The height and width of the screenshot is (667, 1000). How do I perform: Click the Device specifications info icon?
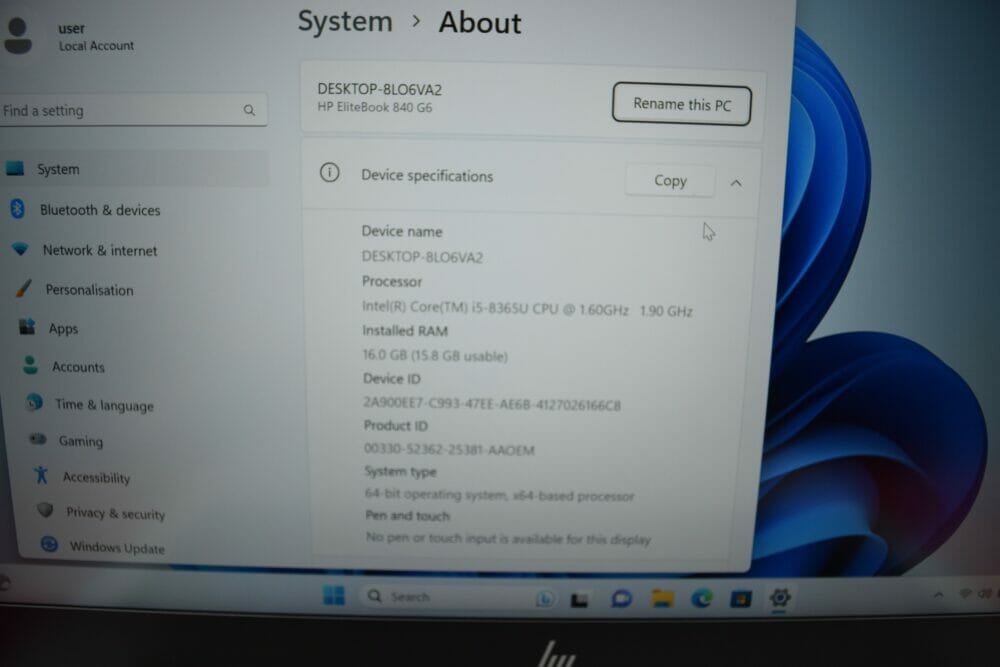(329, 173)
